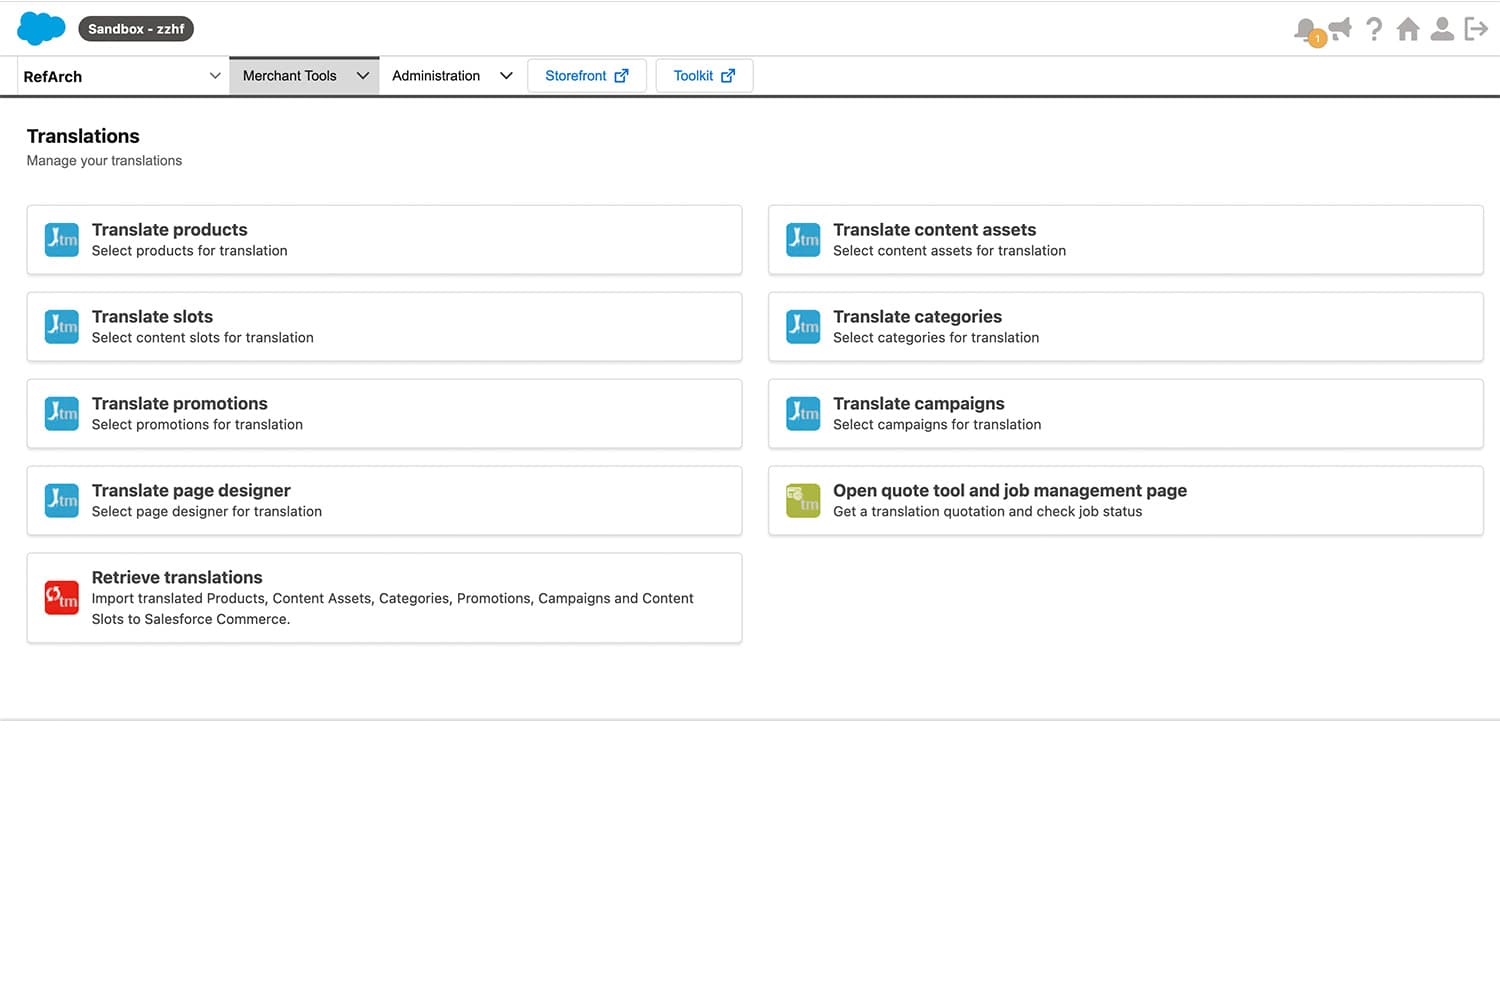Open the help question mark icon
1500x1000 pixels.
[1374, 29]
